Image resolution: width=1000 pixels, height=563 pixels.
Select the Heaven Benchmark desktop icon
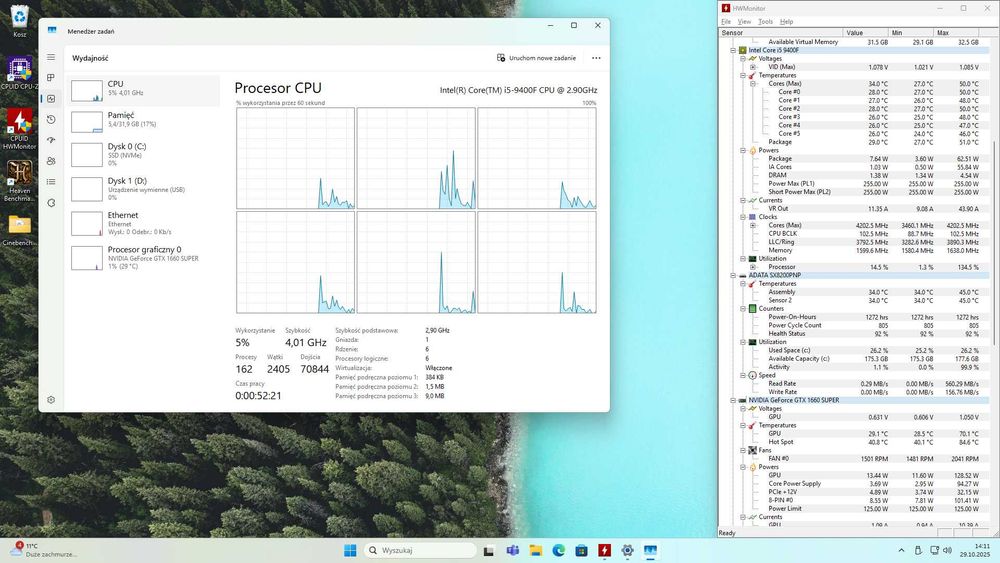(20, 182)
